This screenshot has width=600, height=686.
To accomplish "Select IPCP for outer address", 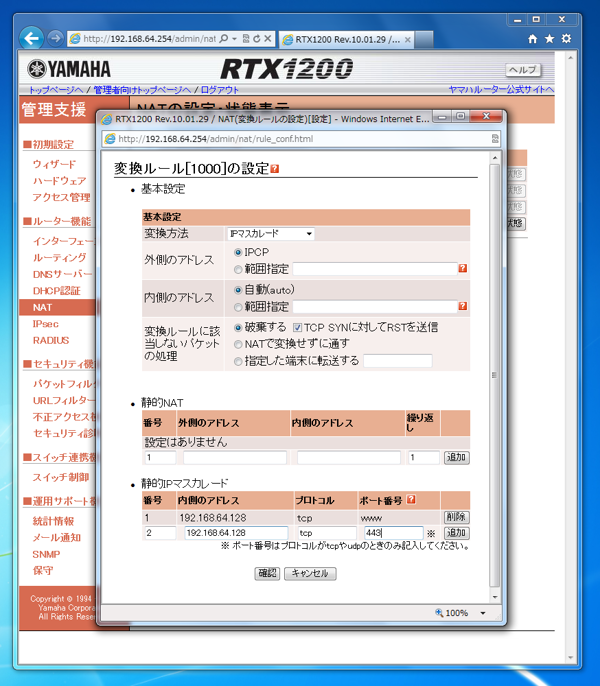I will point(238,252).
